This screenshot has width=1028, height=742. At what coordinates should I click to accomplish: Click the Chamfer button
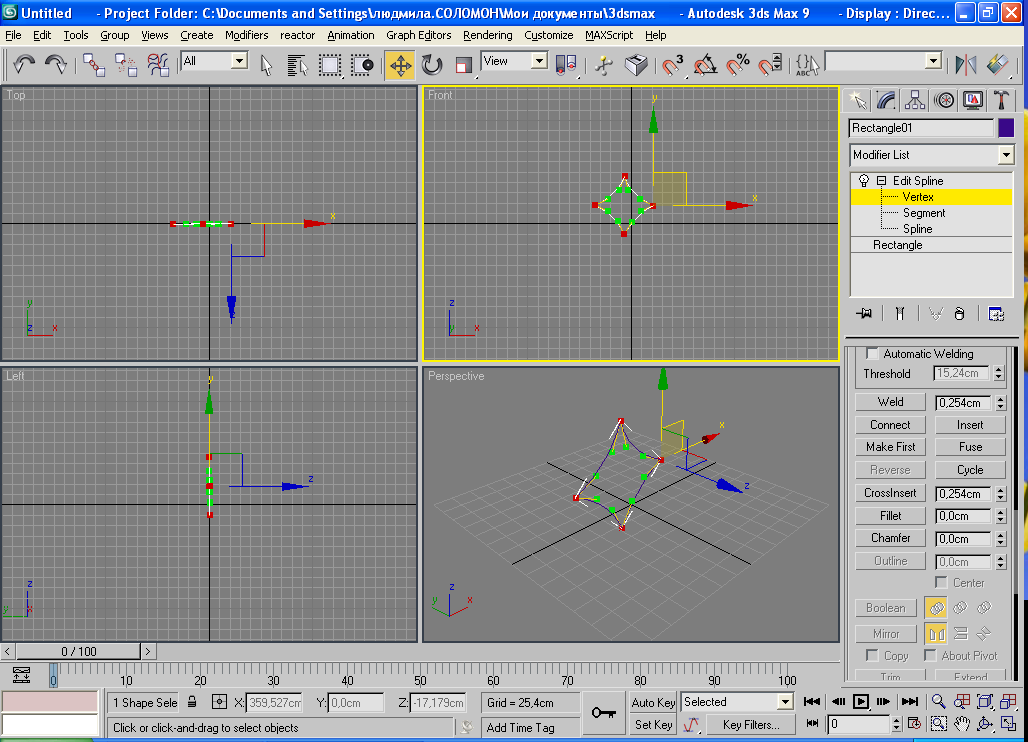890,538
